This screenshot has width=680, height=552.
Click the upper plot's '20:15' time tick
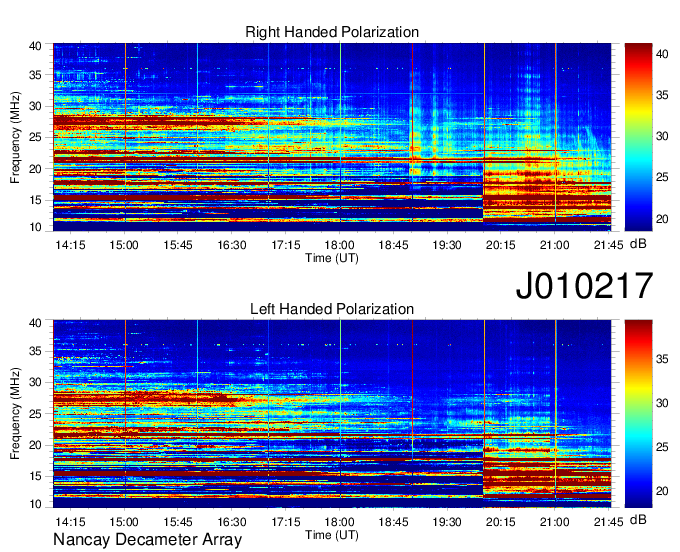tap(500, 245)
